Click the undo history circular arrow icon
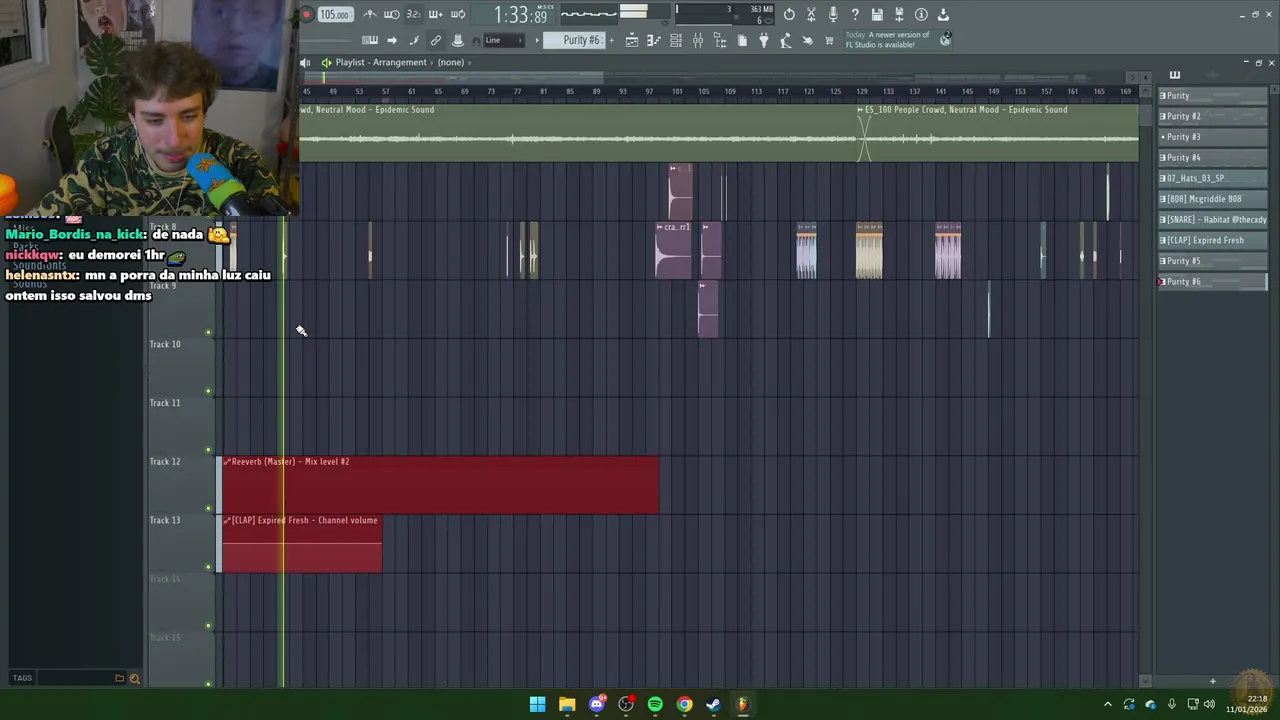This screenshot has height=720, width=1280. click(x=789, y=14)
